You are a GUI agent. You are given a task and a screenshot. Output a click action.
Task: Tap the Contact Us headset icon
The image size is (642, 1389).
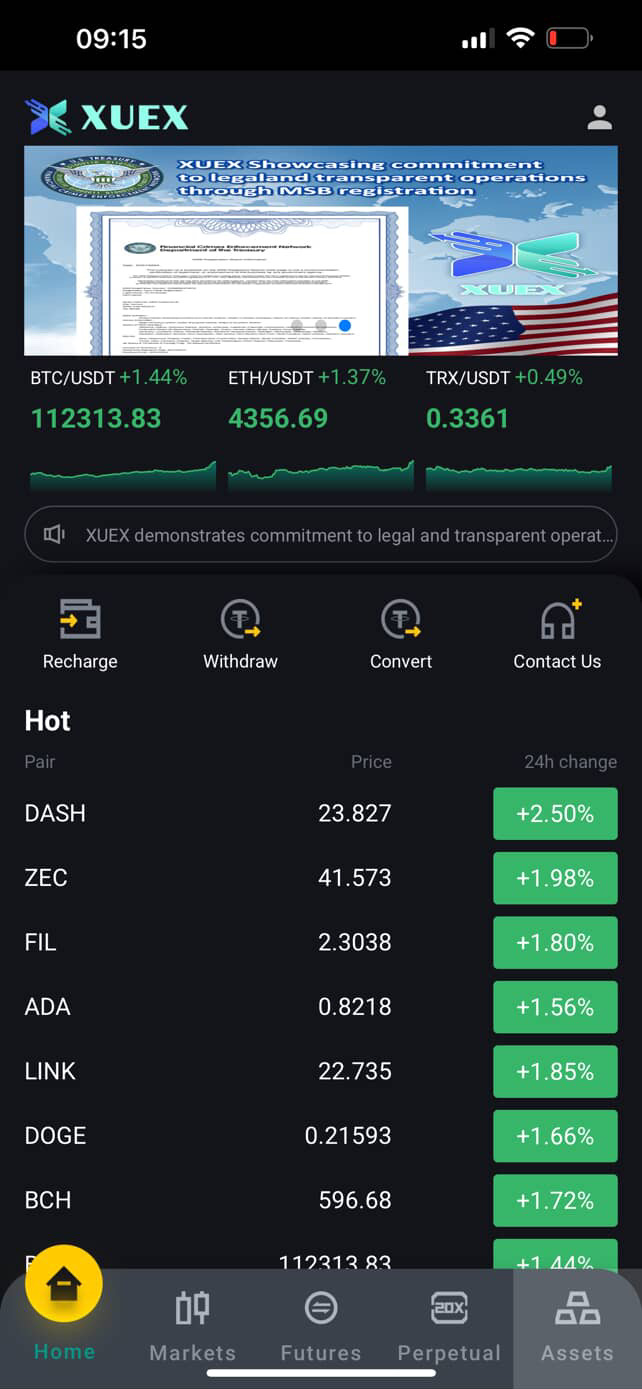(558, 621)
